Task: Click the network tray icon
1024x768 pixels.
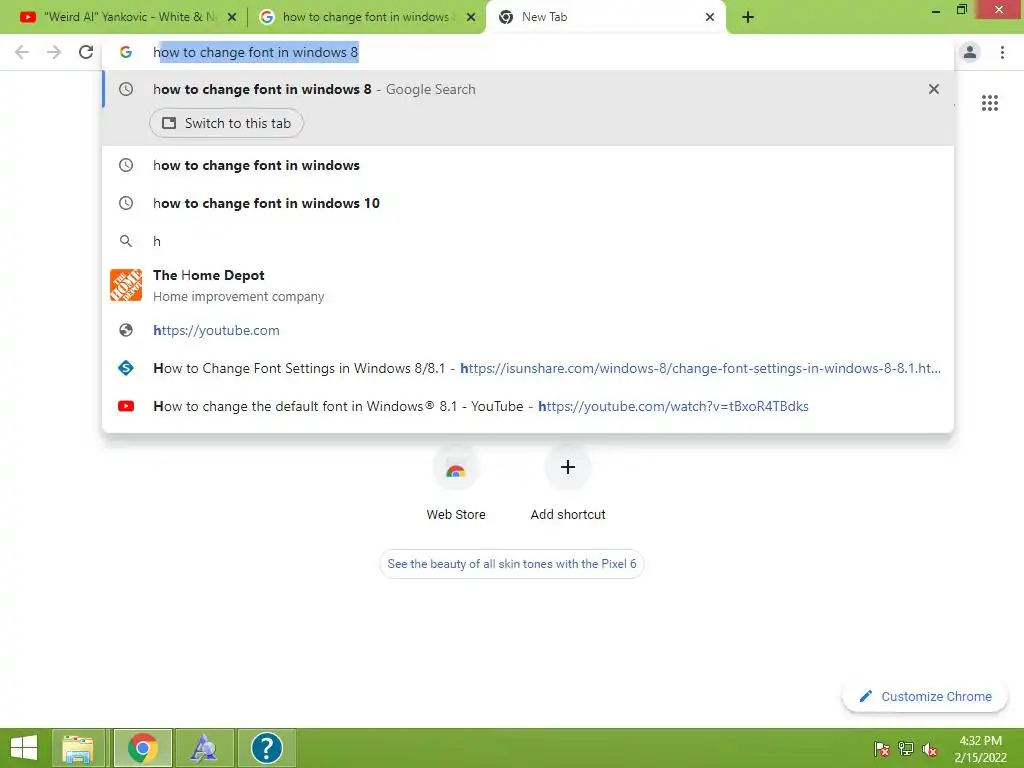Action: (906, 749)
